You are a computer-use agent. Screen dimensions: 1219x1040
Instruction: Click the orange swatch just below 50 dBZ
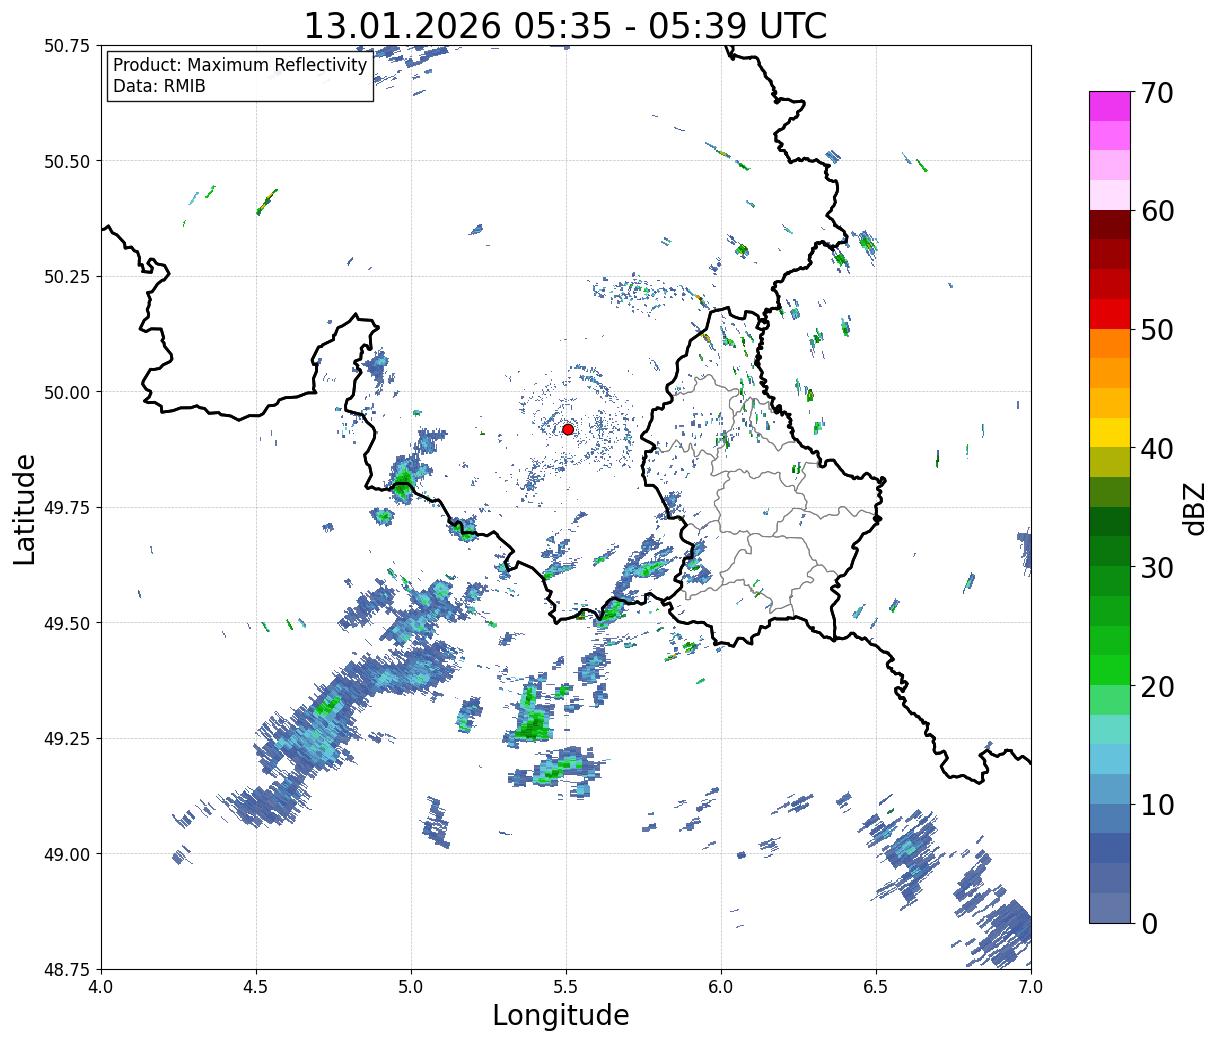click(x=1110, y=343)
